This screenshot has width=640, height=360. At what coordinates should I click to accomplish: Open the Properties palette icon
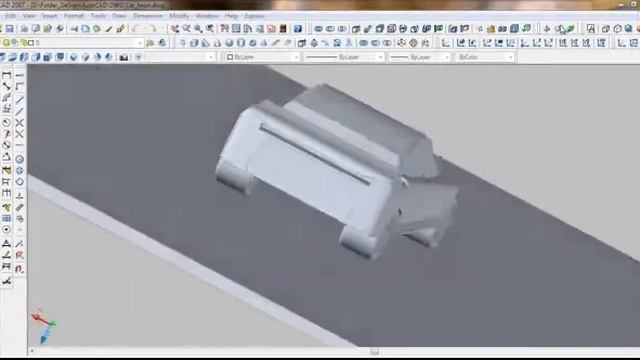click(x=224, y=29)
